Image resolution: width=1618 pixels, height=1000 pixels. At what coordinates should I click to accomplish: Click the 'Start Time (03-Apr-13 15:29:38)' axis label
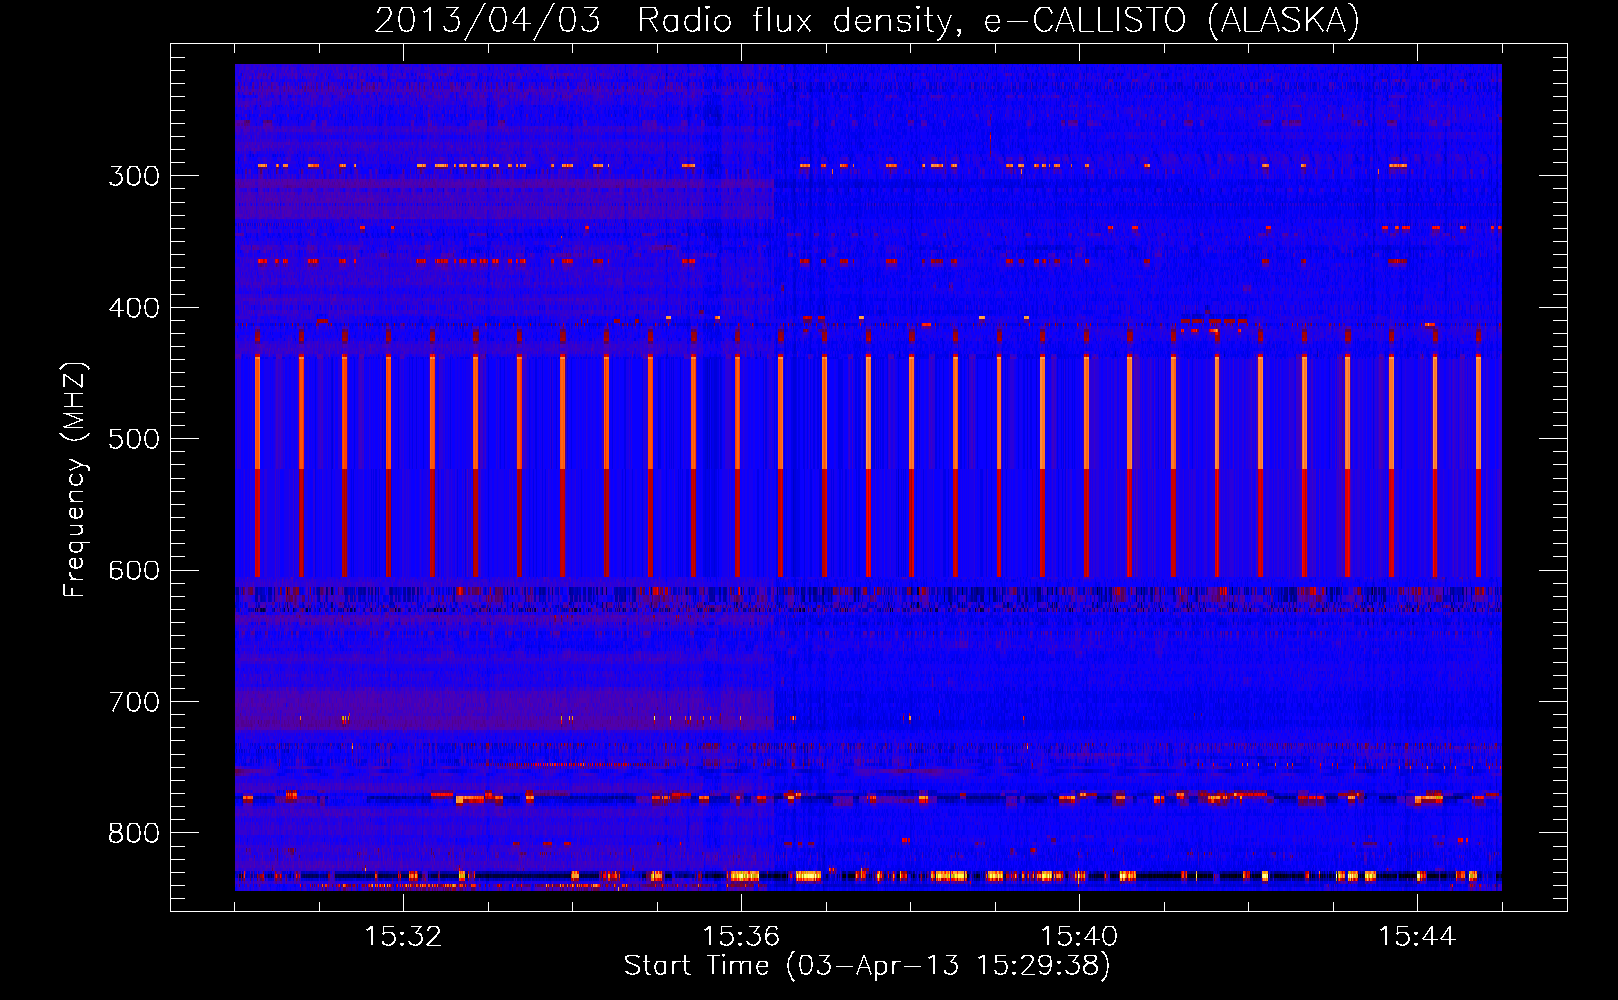coord(867,966)
